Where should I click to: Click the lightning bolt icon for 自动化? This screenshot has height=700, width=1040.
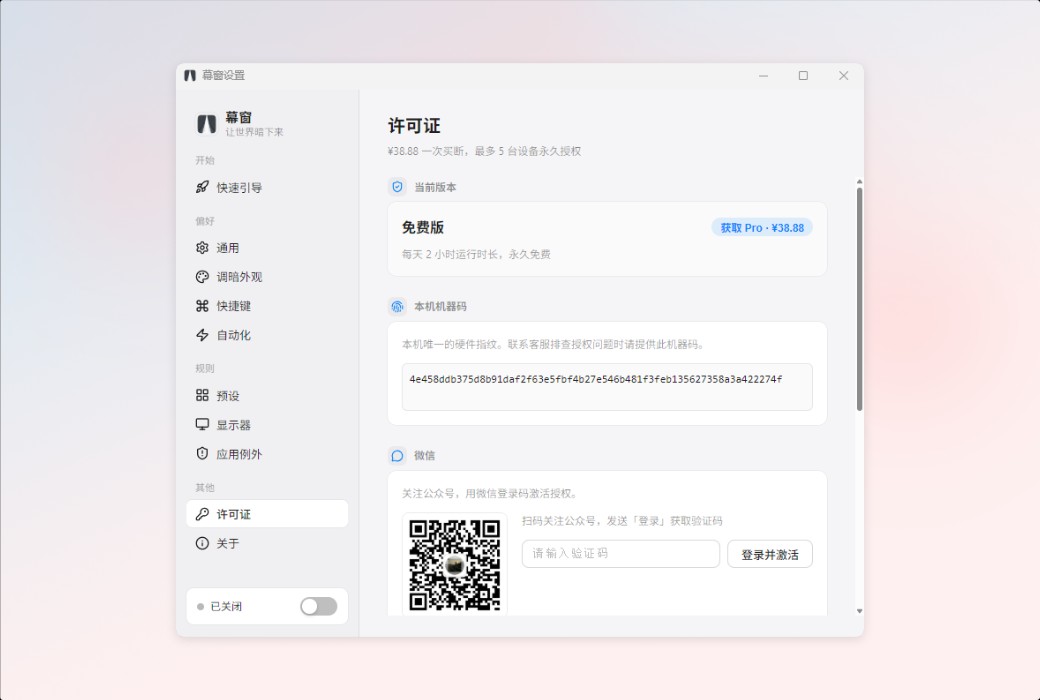click(202, 335)
